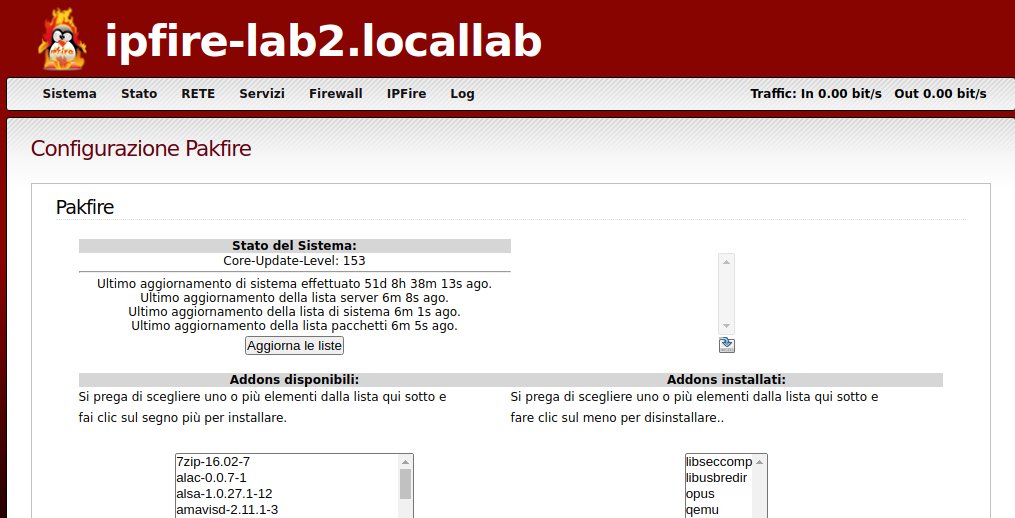Select opus in installed addons
1015x518 pixels.
point(719,493)
